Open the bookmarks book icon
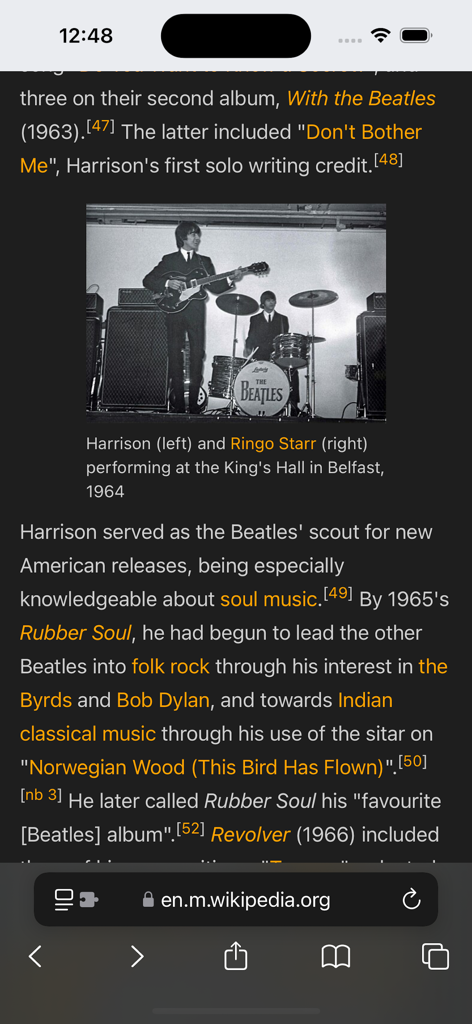 click(x=336, y=957)
